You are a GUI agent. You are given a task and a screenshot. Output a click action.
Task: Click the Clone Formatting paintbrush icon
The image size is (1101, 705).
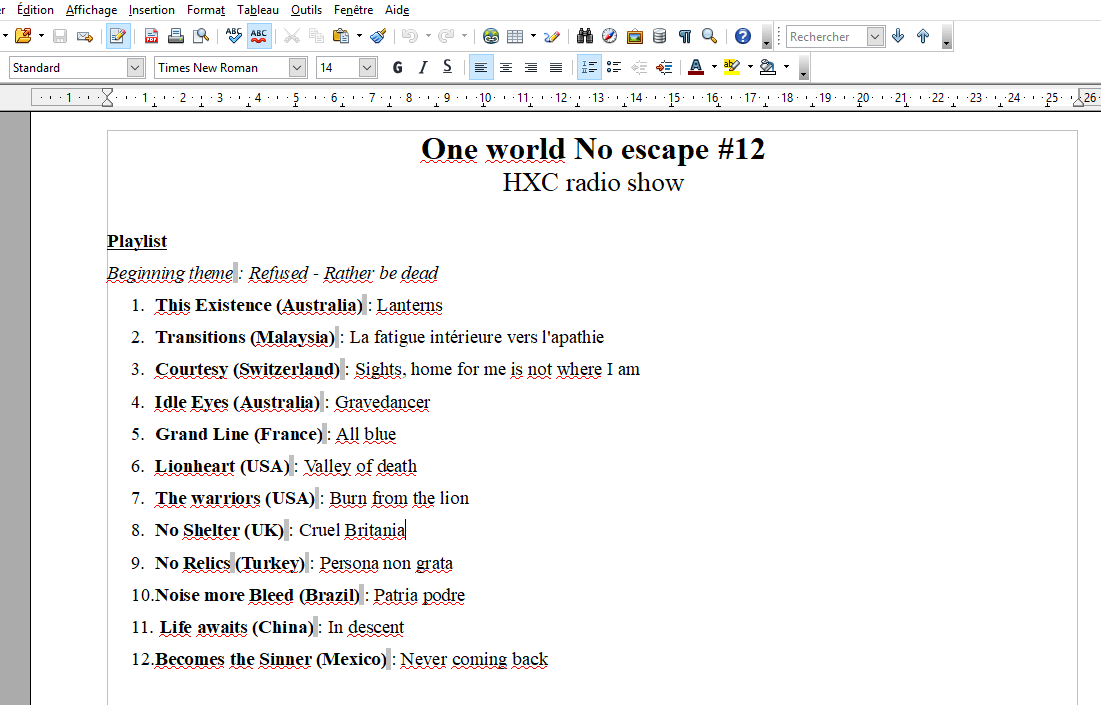click(x=378, y=36)
